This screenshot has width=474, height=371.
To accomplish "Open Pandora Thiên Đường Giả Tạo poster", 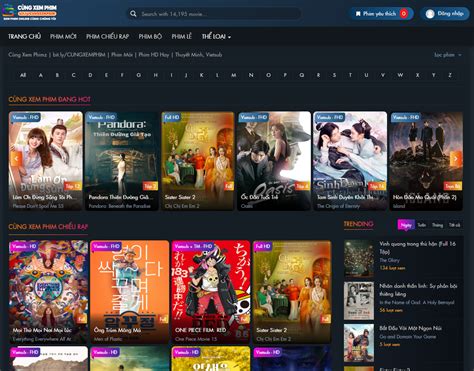I will click(121, 161).
